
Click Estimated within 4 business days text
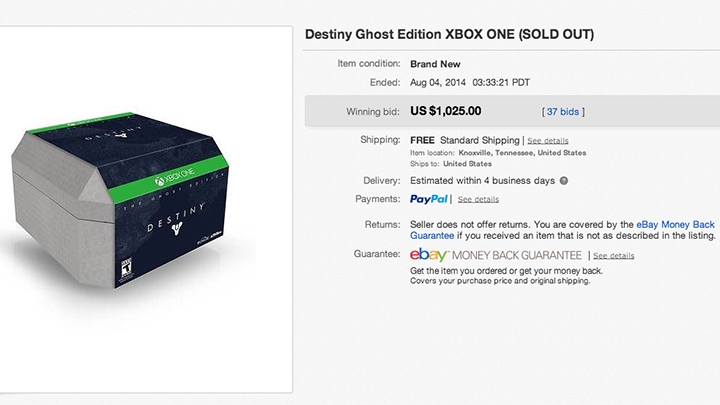coord(482,181)
